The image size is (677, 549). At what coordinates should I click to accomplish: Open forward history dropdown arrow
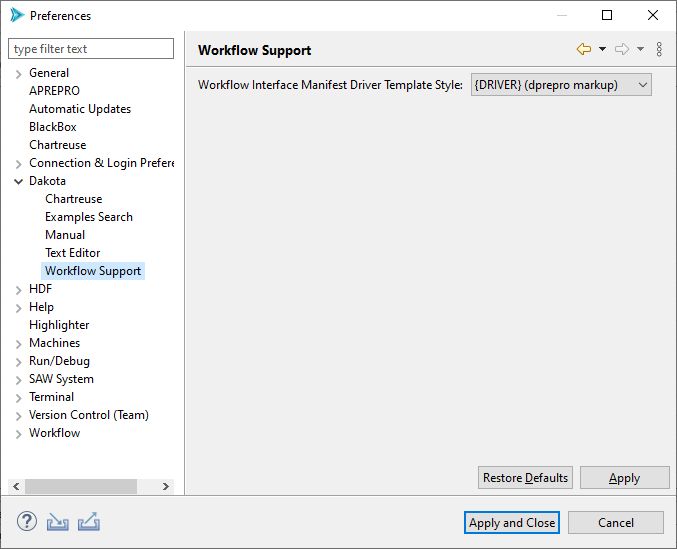pyautogui.click(x=640, y=49)
